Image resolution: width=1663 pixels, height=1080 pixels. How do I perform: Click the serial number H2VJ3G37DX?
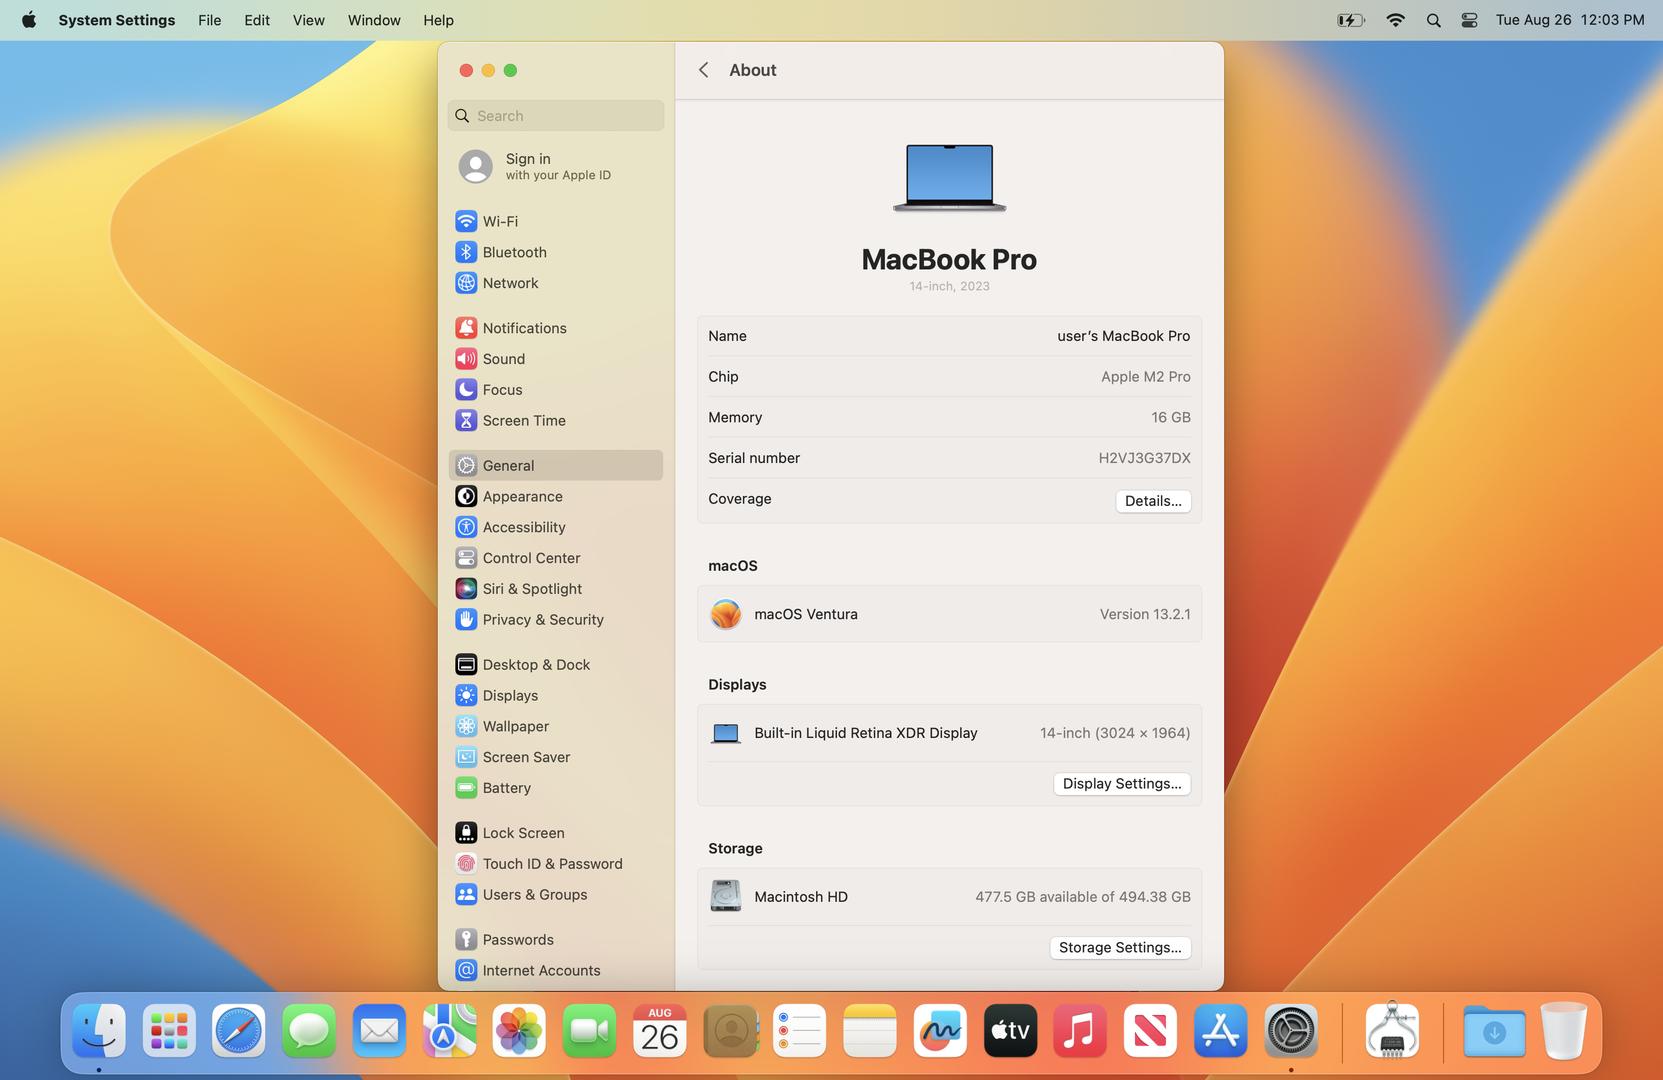click(1144, 458)
